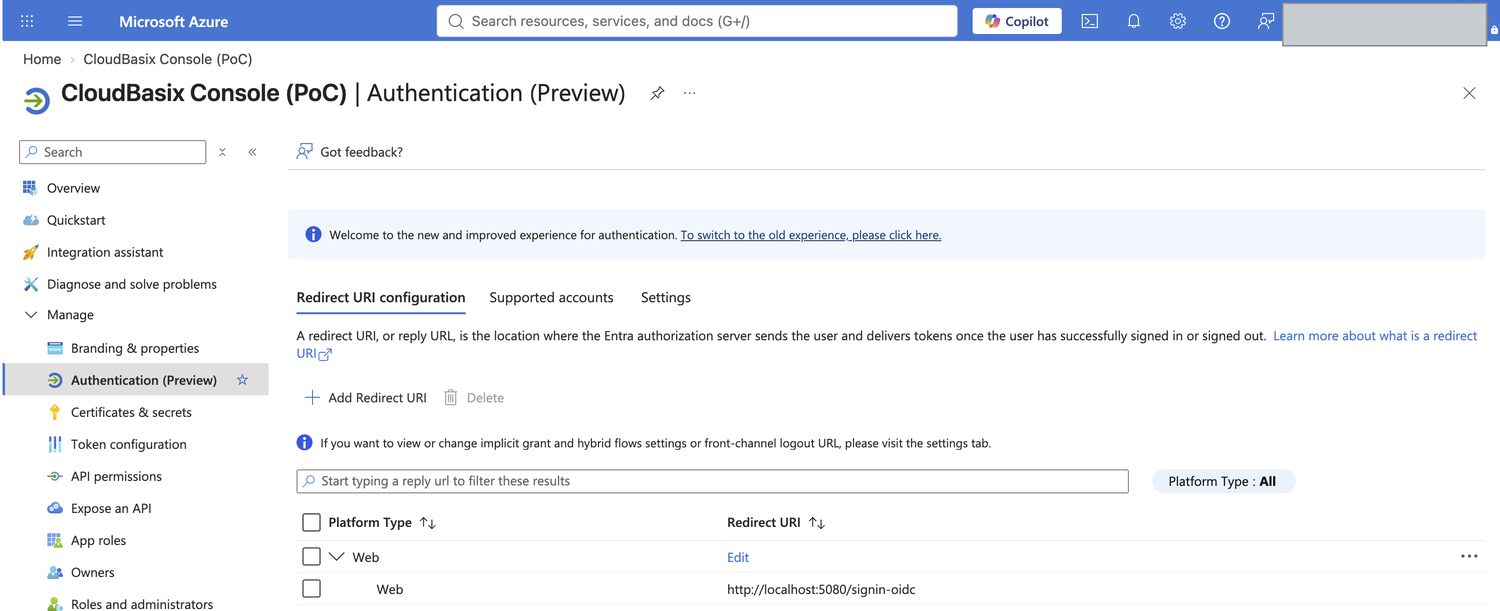Open the Azure apps grid icon
Screen dimensions: 1500x611
27,21
